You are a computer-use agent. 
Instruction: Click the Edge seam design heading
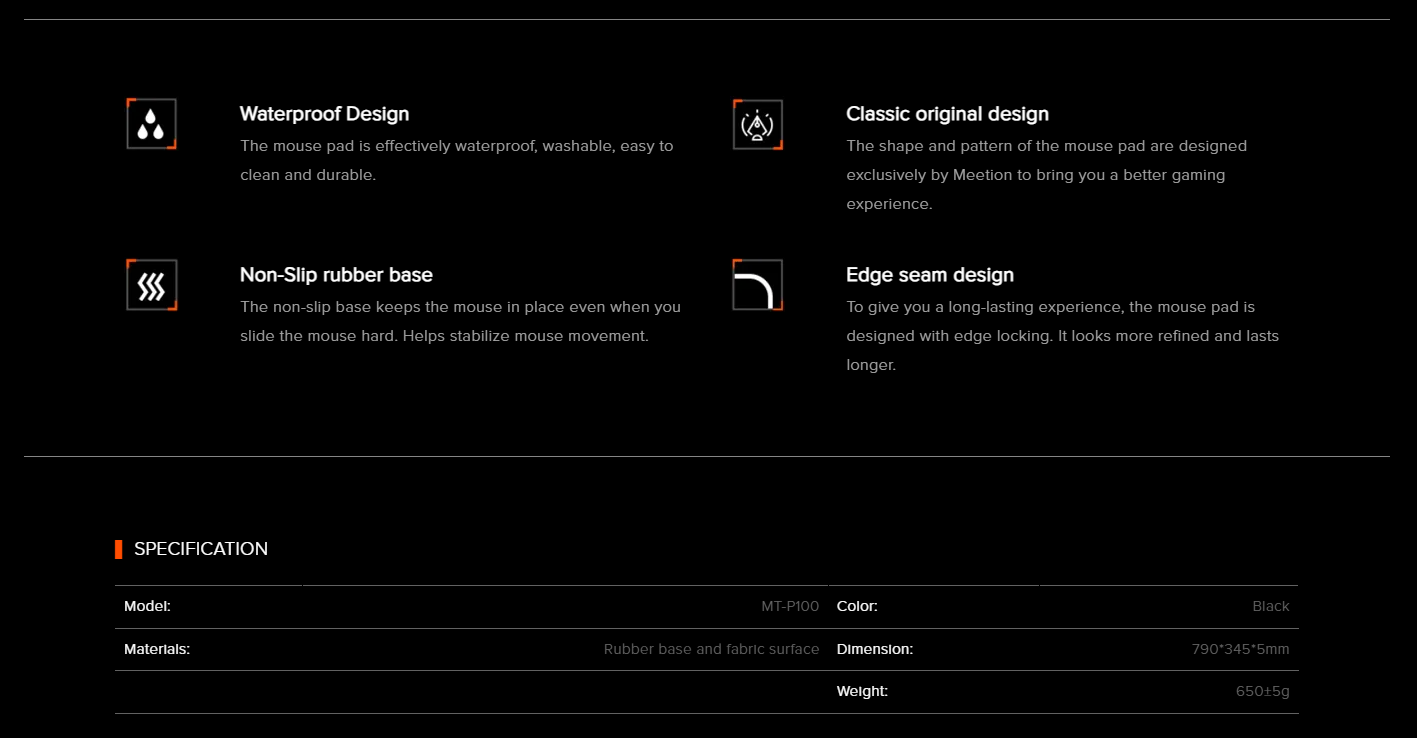coord(929,275)
